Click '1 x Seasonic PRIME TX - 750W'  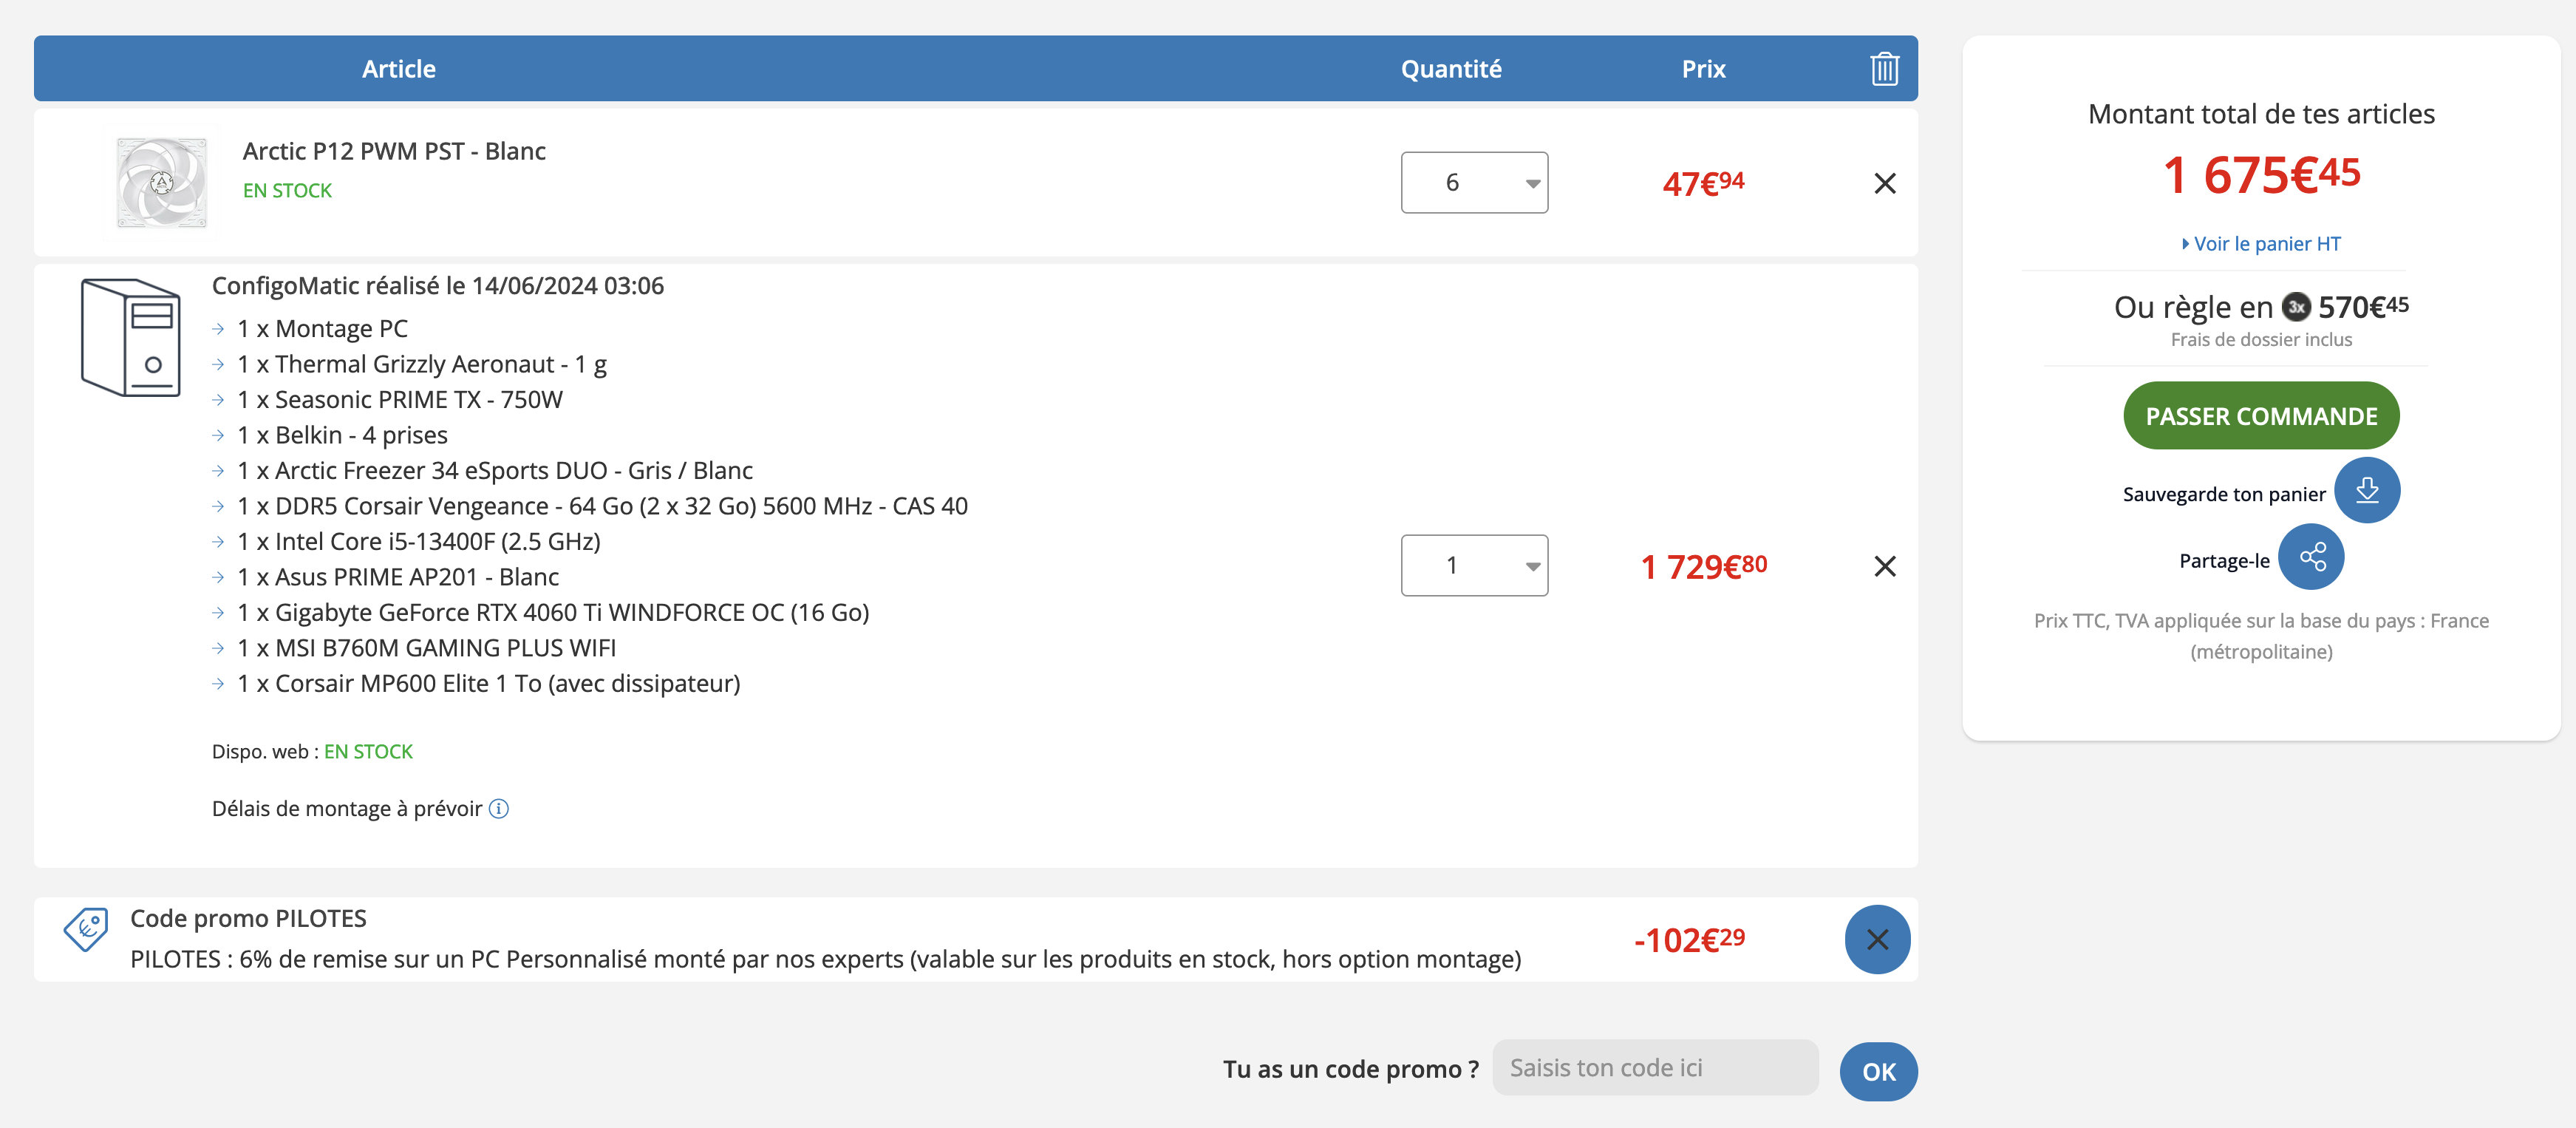(x=400, y=400)
